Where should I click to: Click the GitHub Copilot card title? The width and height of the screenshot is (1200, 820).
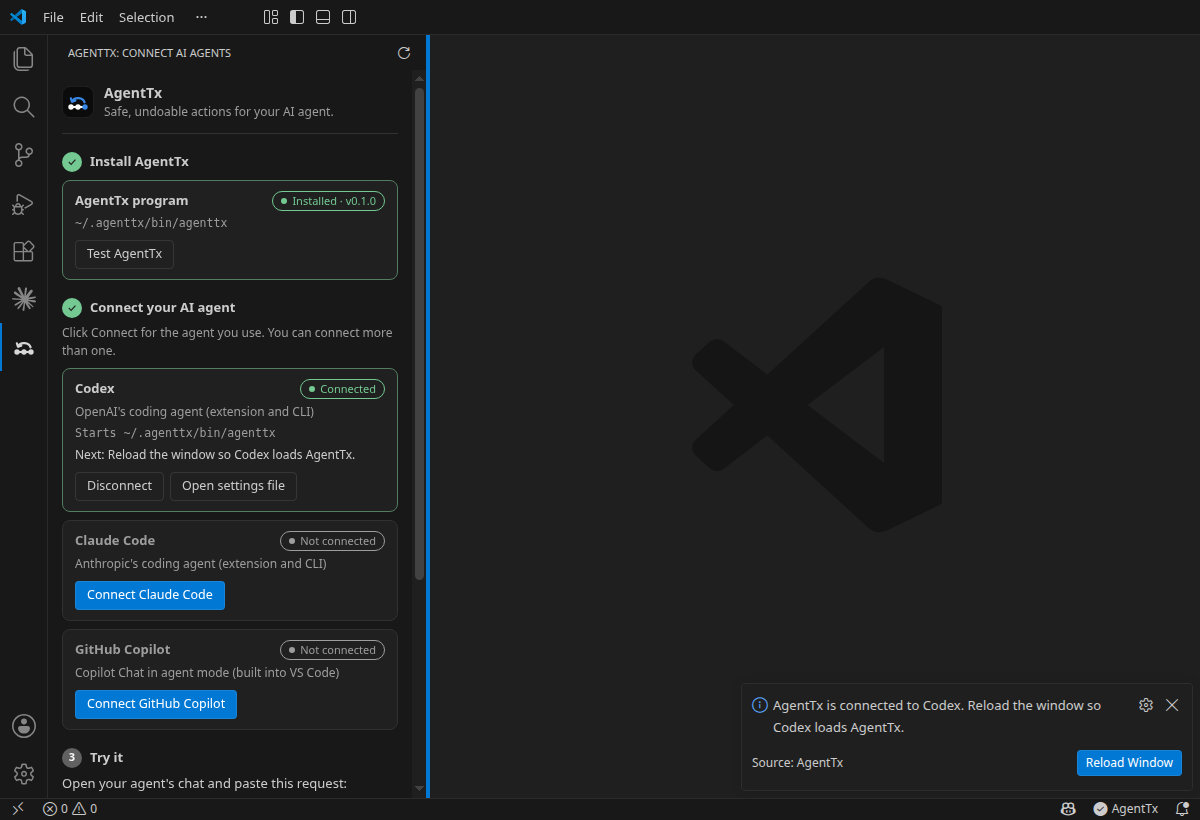(x=123, y=649)
